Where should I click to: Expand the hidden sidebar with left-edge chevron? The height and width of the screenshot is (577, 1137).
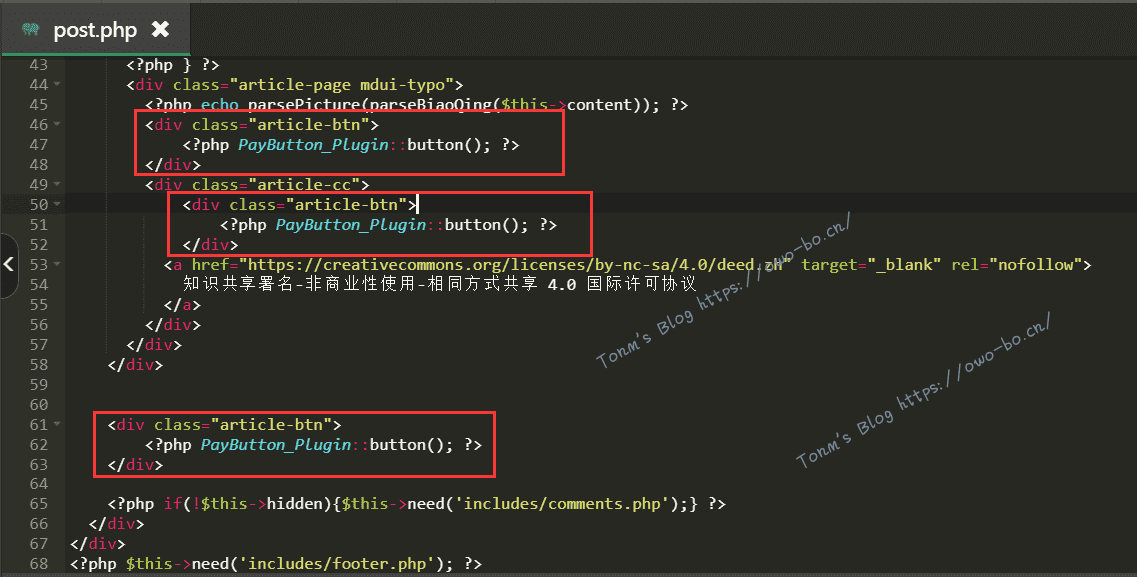click(x=8, y=265)
